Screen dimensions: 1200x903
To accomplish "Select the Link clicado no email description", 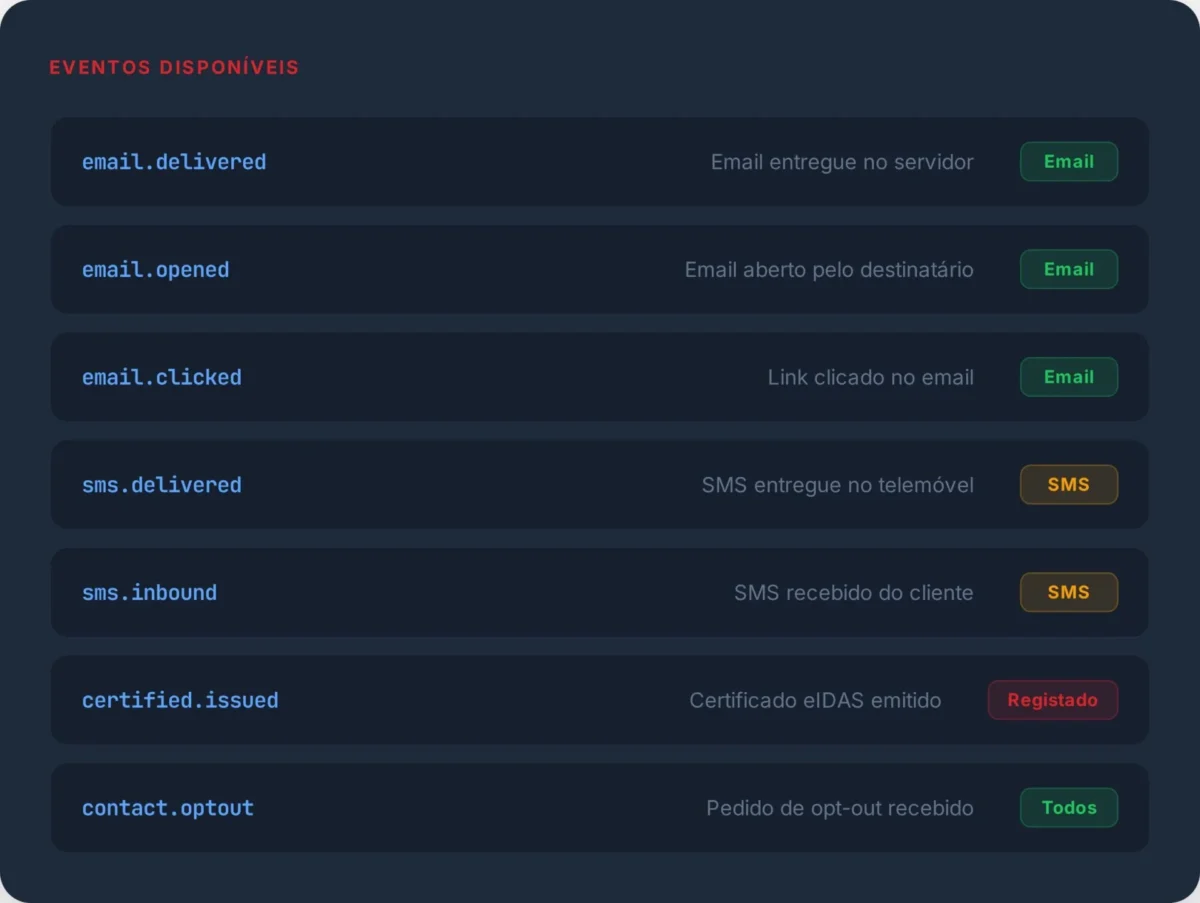I will (x=870, y=377).
